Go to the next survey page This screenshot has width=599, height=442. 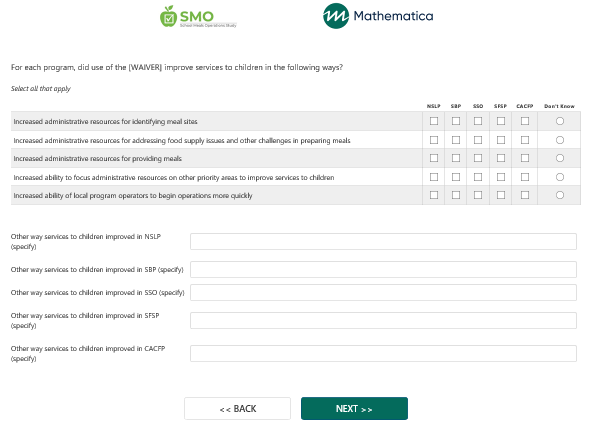coord(354,408)
